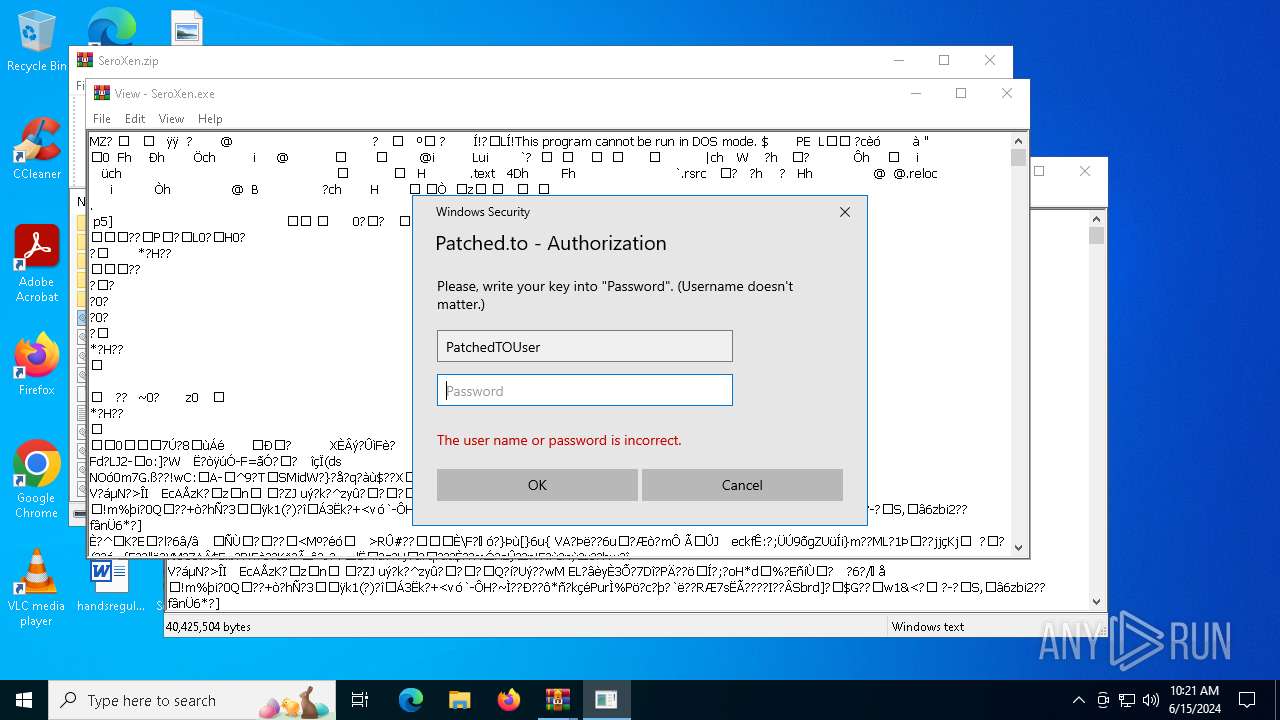Open the Recycle Bin desktop icon
Image resolution: width=1280 pixels, height=720 pixels.
(36, 40)
